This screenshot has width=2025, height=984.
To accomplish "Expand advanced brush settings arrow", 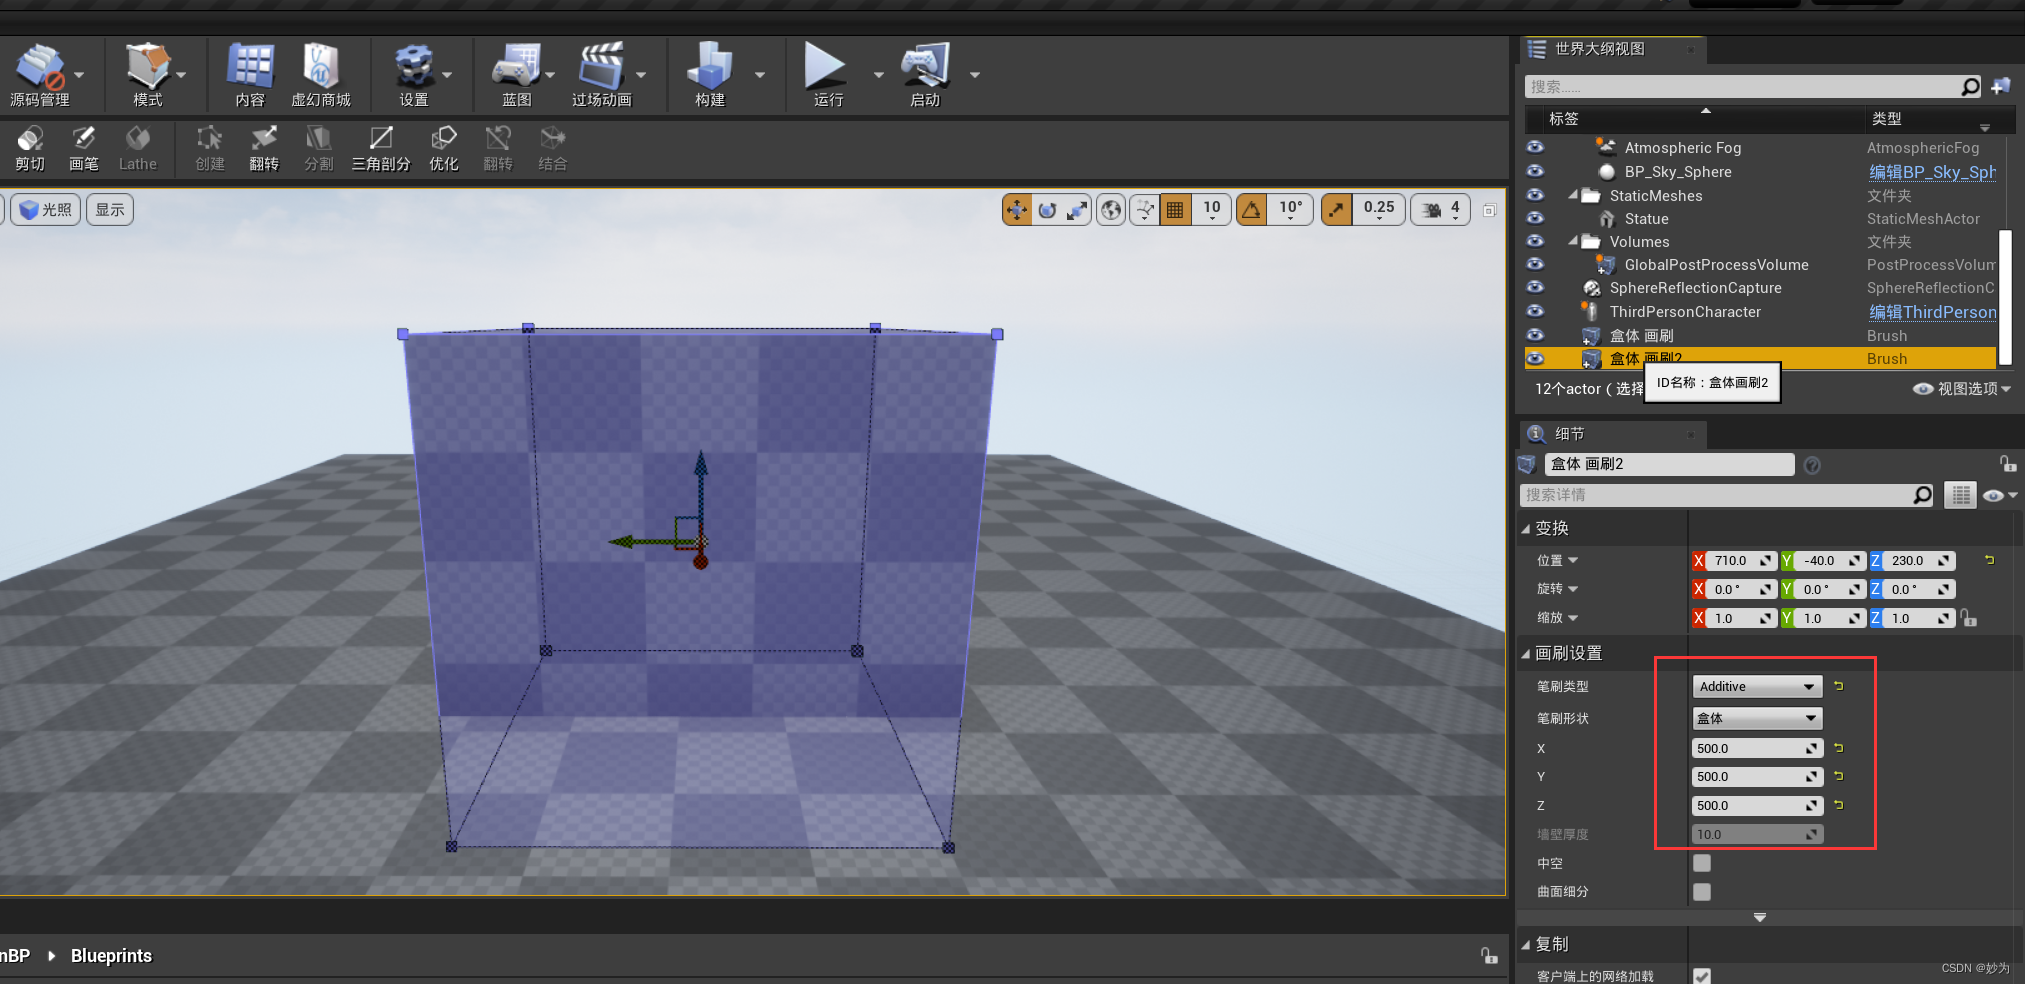I will click(1760, 917).
